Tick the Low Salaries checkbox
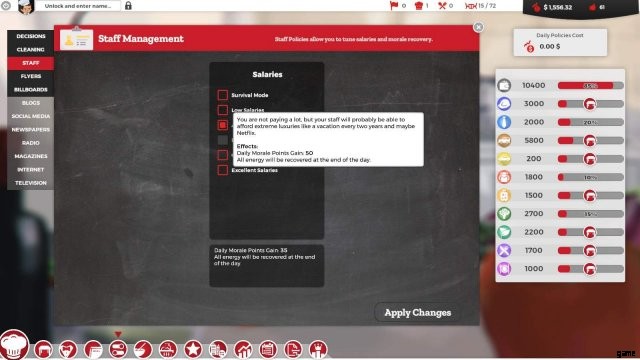 [x=222, y=110]
